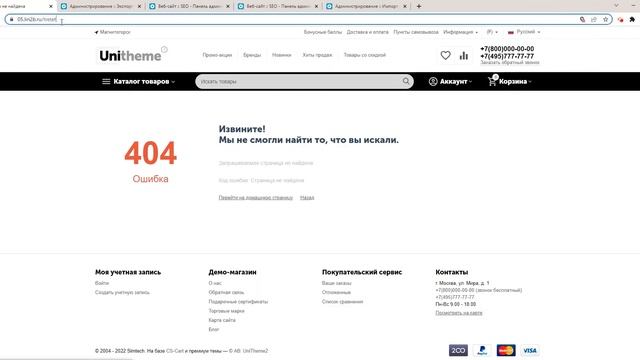This screenshot has width=640, height=360.
Task: Click the Доставка и оплата link
Action: [x=367, y=32]
